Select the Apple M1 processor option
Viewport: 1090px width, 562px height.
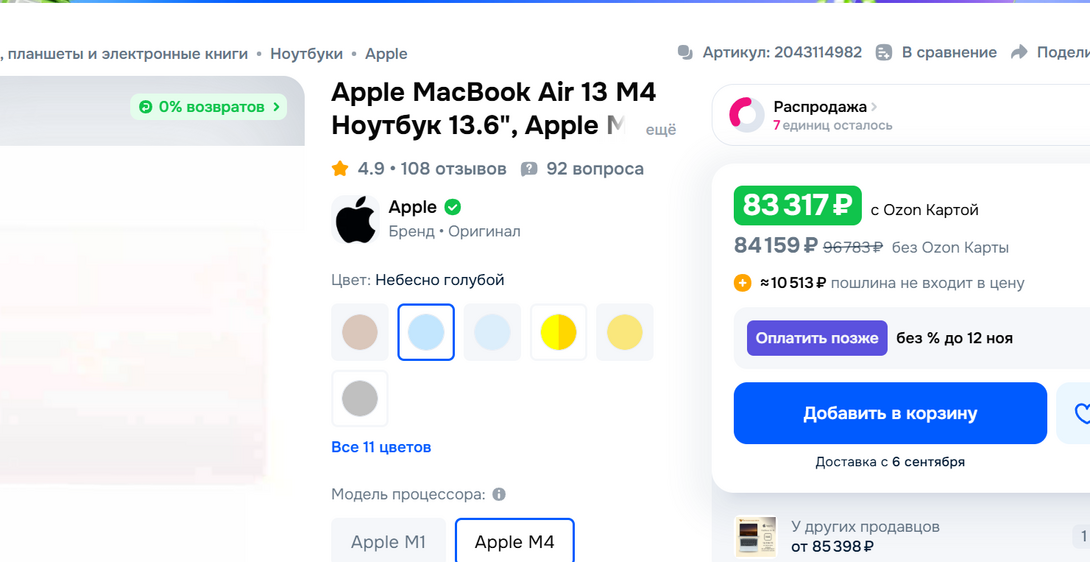(x=388, y=542)
